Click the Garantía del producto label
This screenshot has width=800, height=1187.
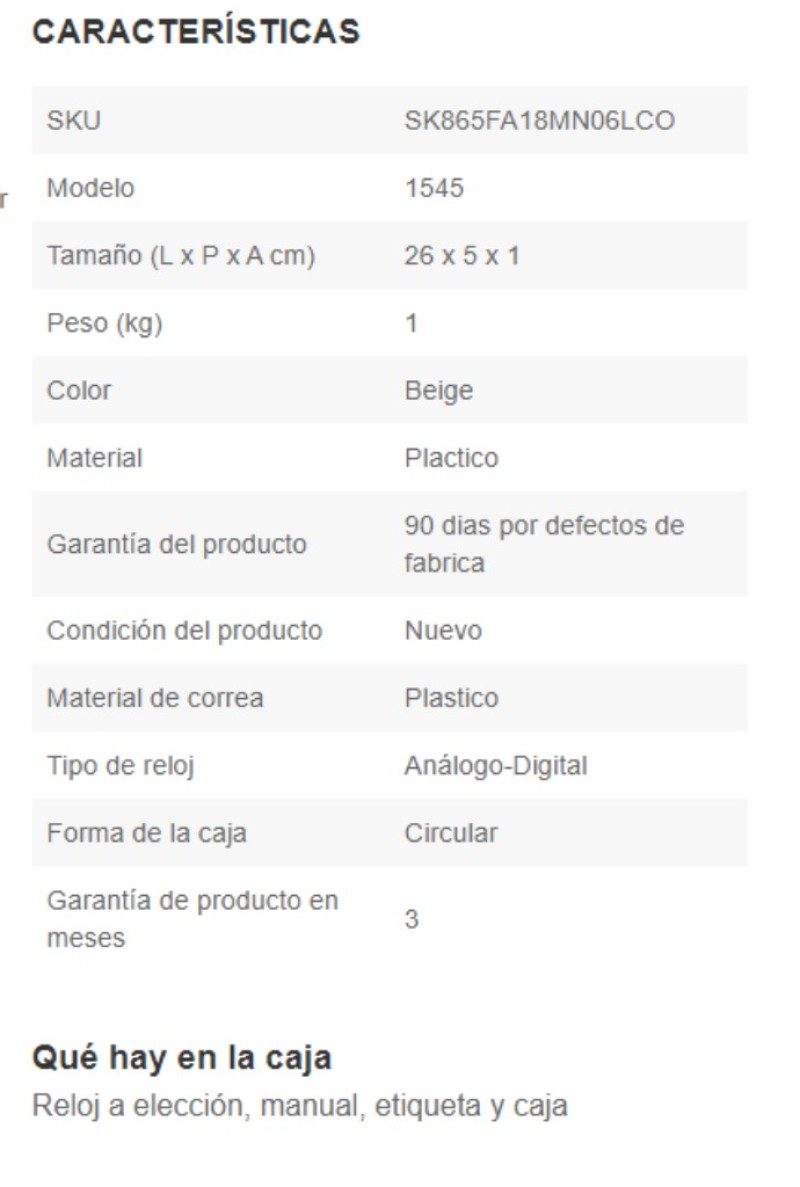point(177,544)
